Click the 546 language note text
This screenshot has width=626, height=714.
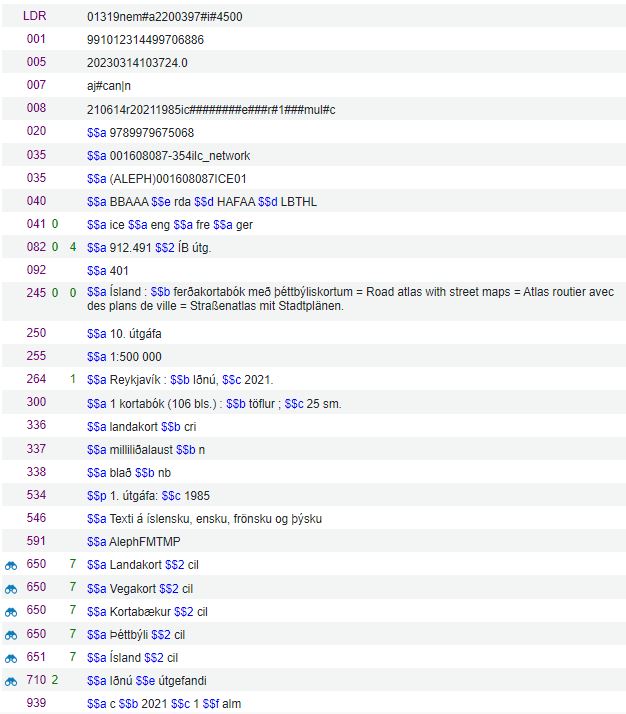204,519
